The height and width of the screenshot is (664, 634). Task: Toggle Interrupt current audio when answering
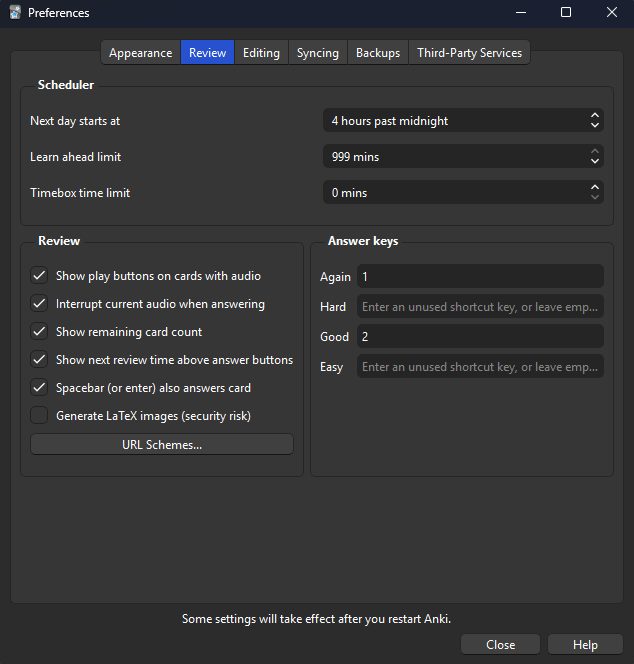(x=39, y=304)
